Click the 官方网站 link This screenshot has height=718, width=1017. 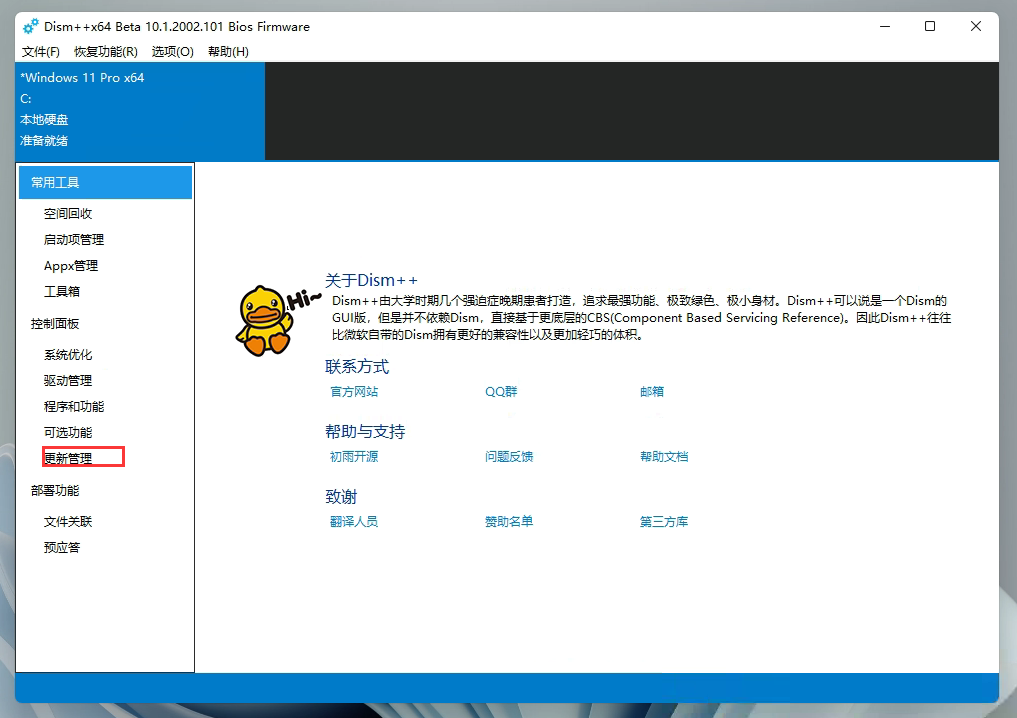(354, 391)
